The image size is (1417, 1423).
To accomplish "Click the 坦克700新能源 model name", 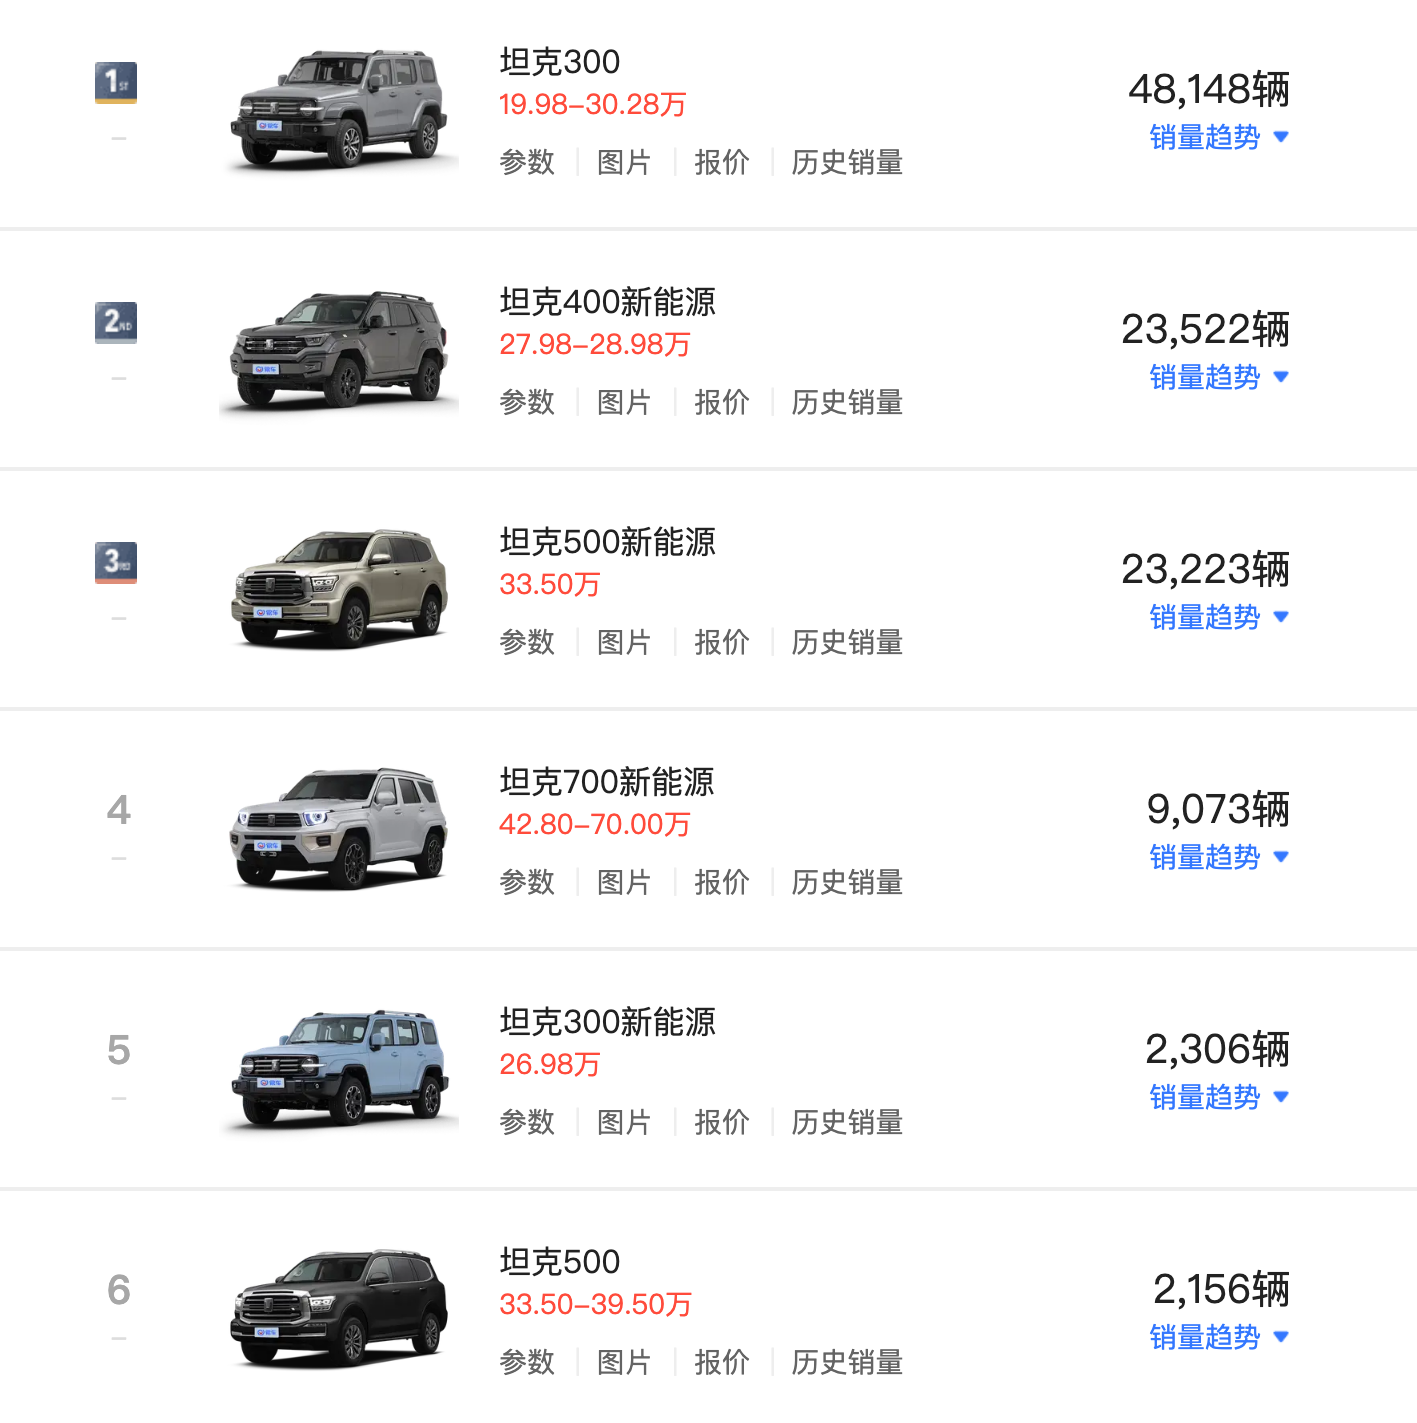I will [606, 782].
